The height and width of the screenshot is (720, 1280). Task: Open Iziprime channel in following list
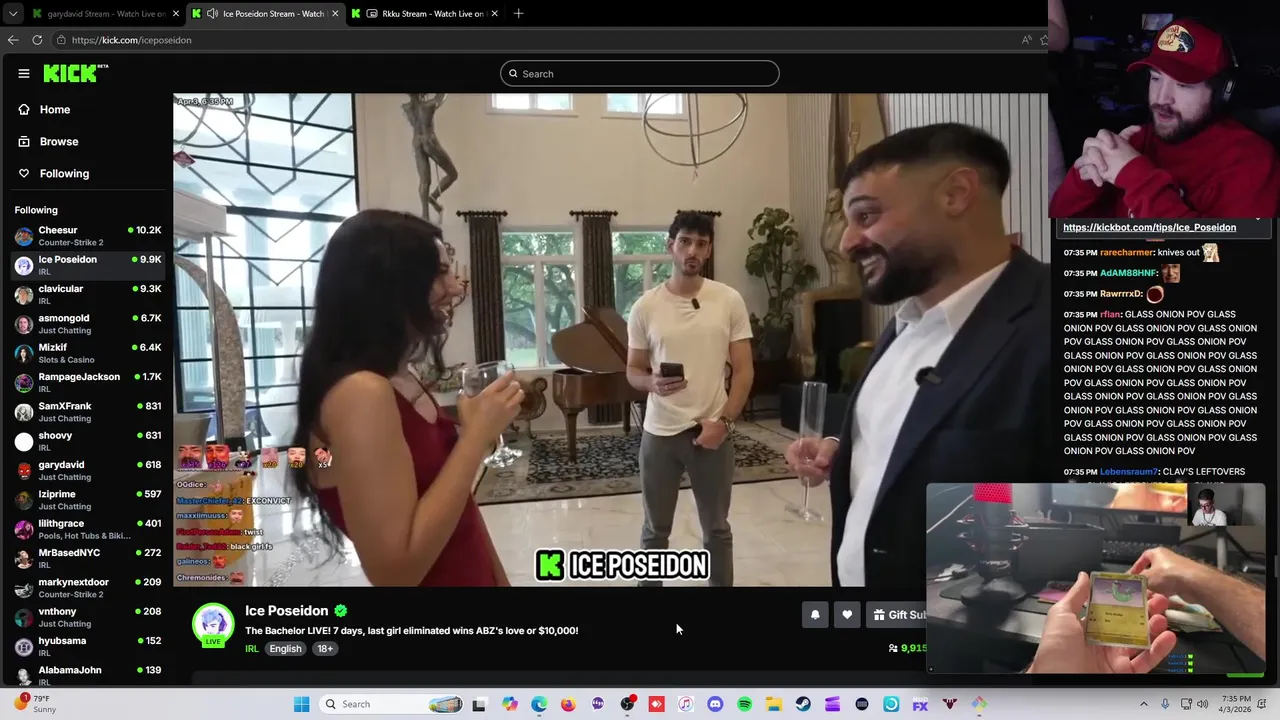pyautogui.click(x=88, y=499)
